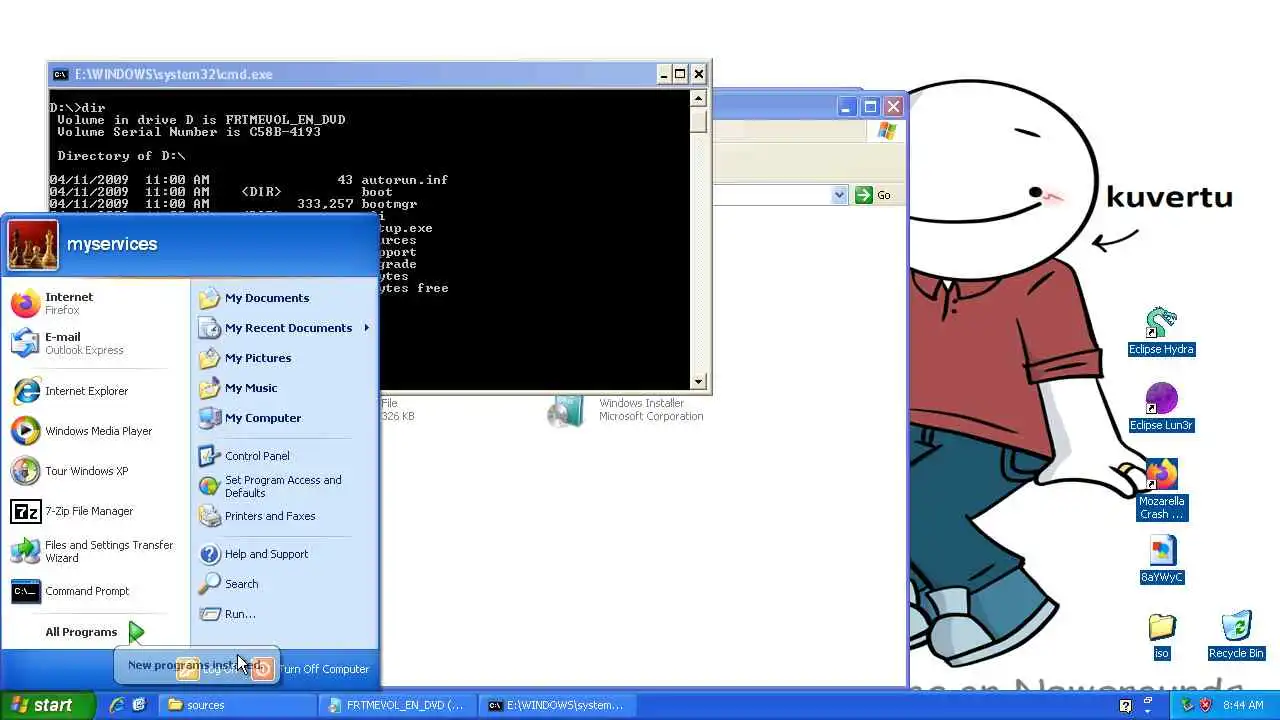The height and width of the screenshot is (720, 1280).
Task: Open Firefox from Internet shortcut in Start menu
Action: coord(95,303)
